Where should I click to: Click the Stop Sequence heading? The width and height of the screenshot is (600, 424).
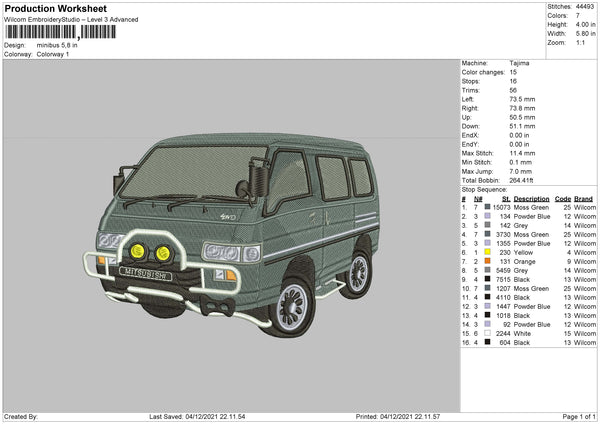point(485,189)
